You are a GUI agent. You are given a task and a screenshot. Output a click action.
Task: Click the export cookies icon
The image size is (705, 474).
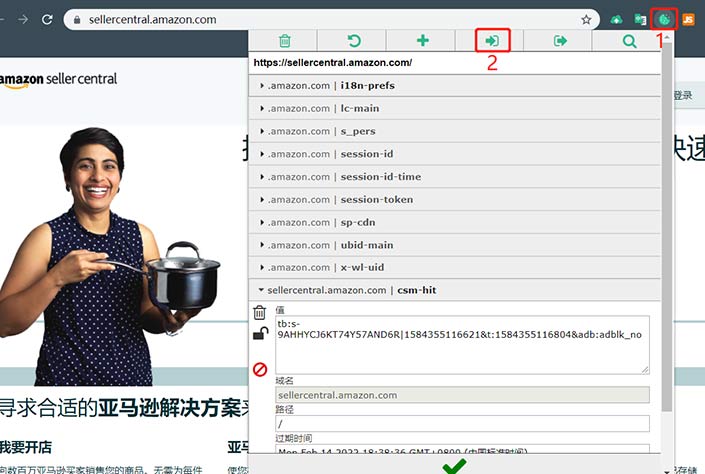(560, 41)
